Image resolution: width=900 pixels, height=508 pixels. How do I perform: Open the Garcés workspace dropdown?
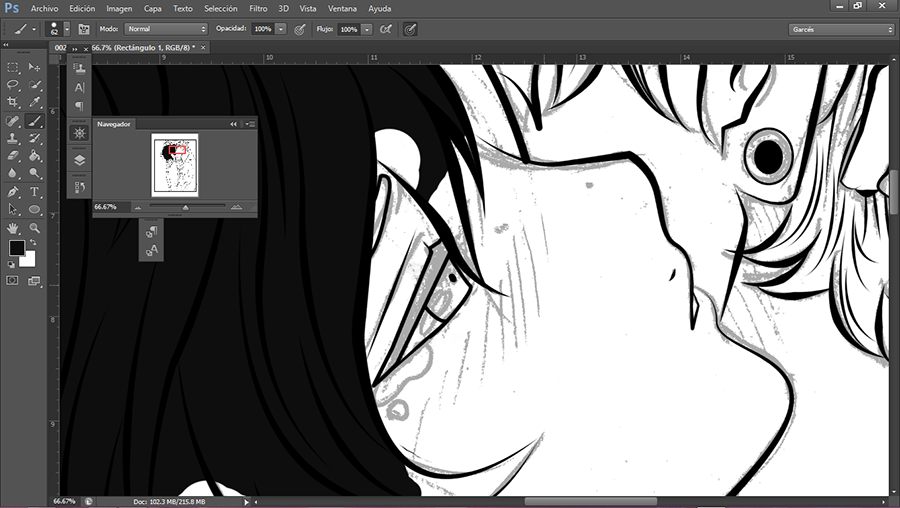[x=841, y=30]
